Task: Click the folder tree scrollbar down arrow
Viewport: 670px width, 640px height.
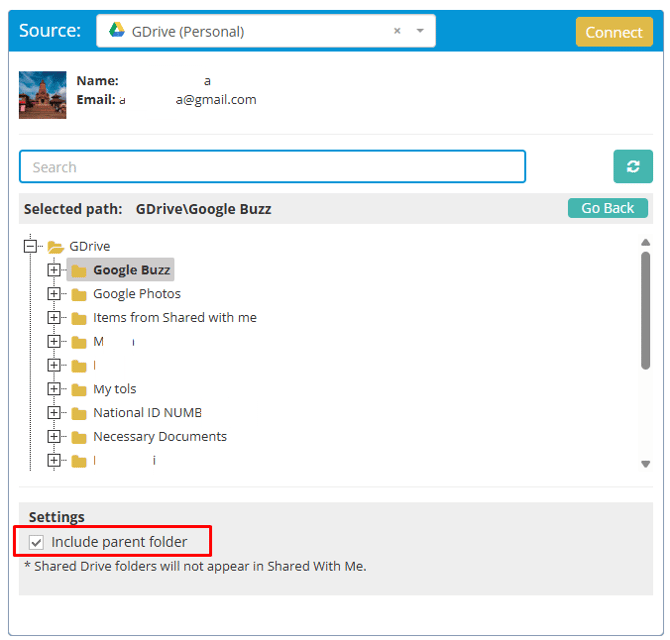Action: pyautogui.click(x=646, y=463)
